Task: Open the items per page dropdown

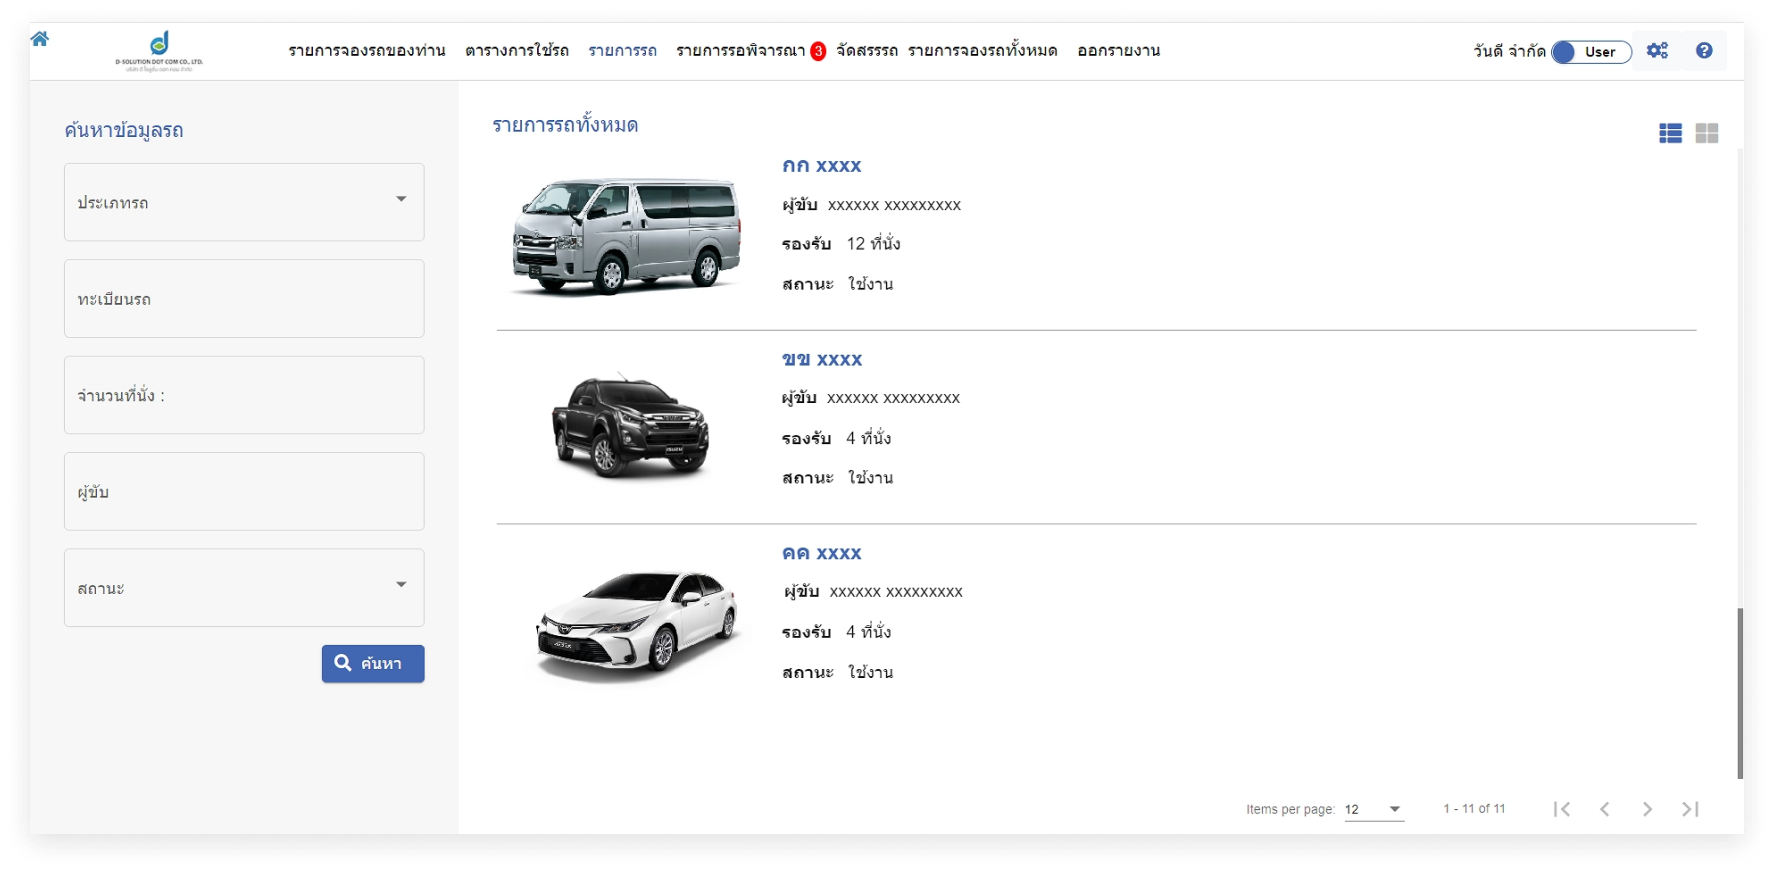Action: tap(1374, 809)
